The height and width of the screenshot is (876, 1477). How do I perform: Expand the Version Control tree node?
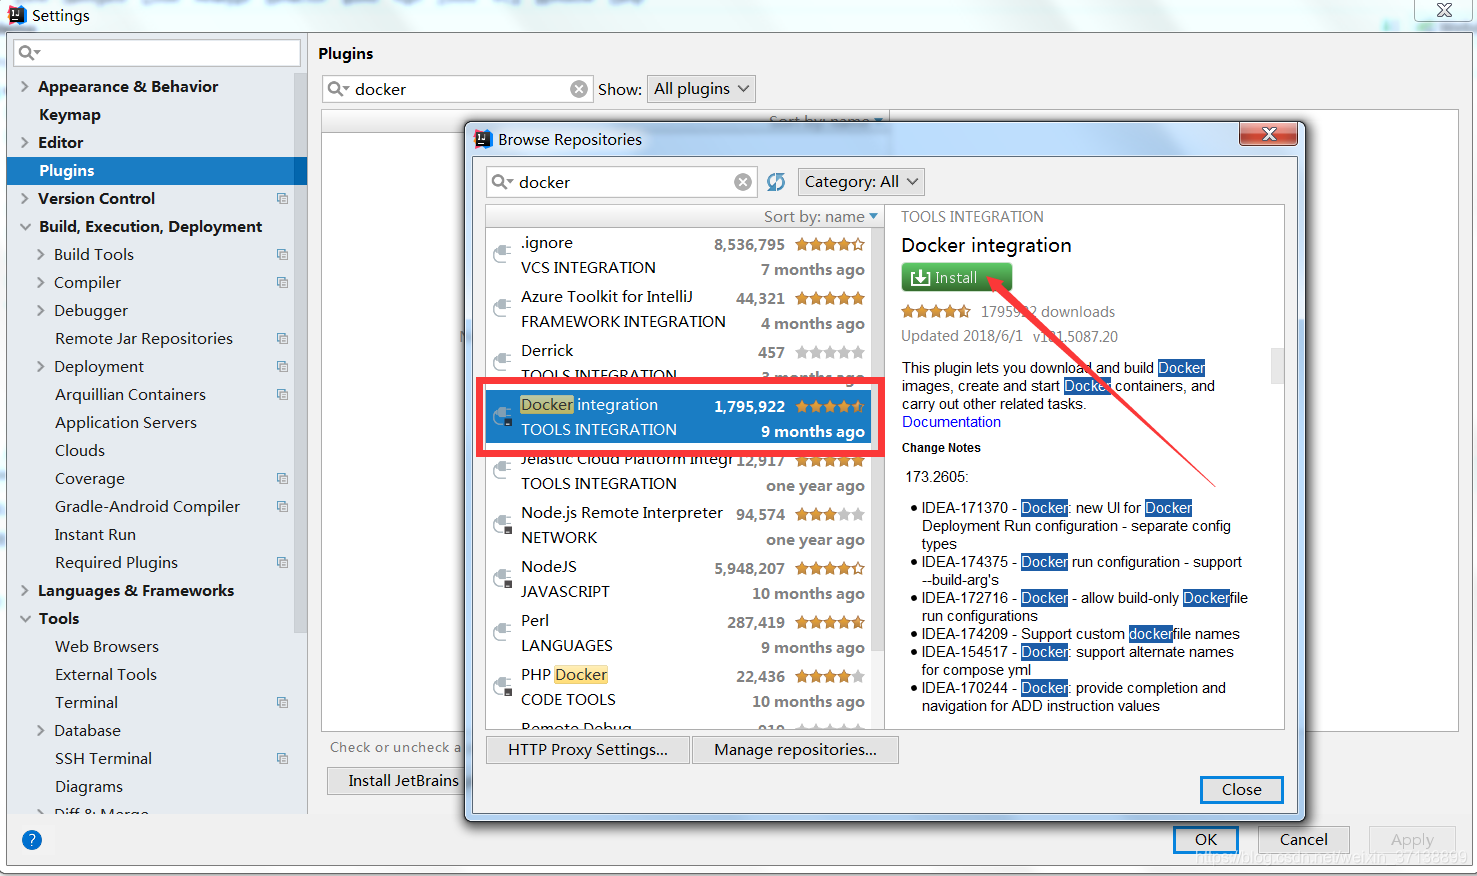pyautogui.click(x=24, y=198)
